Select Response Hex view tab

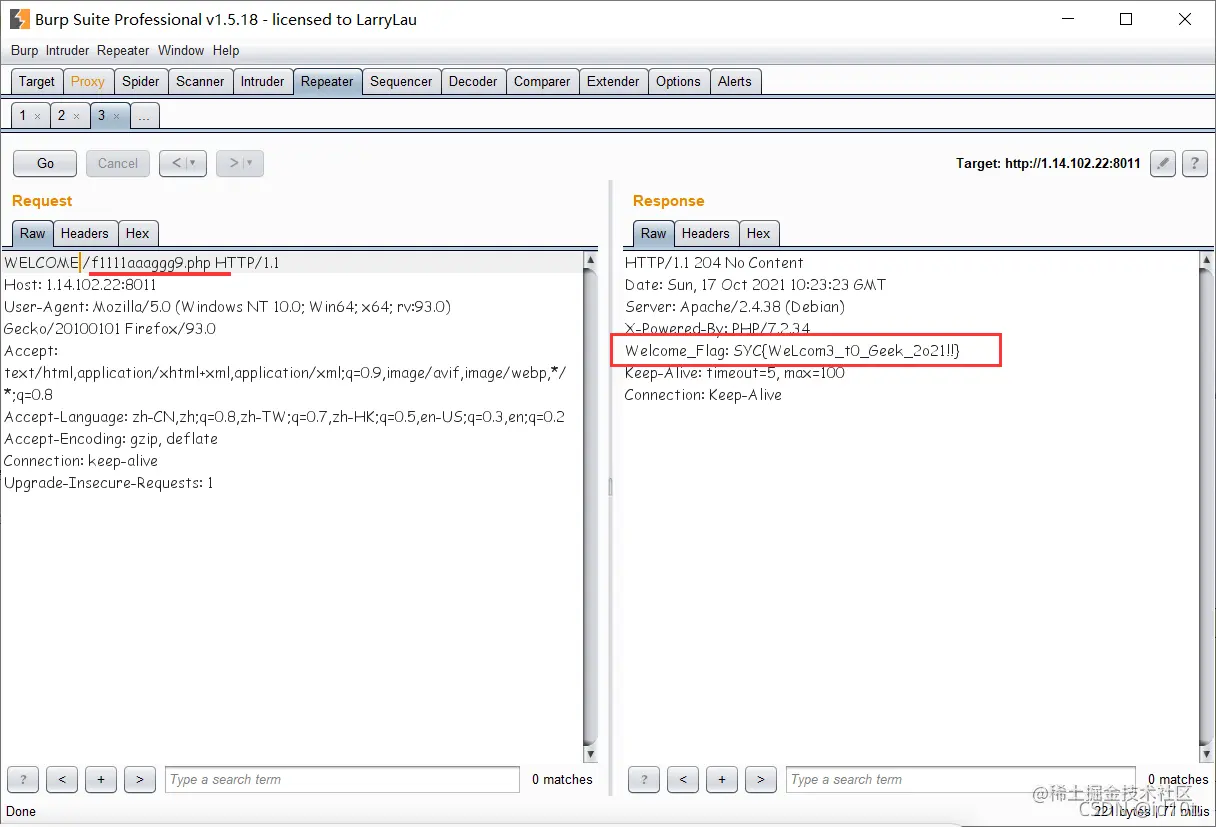[758, 233]
